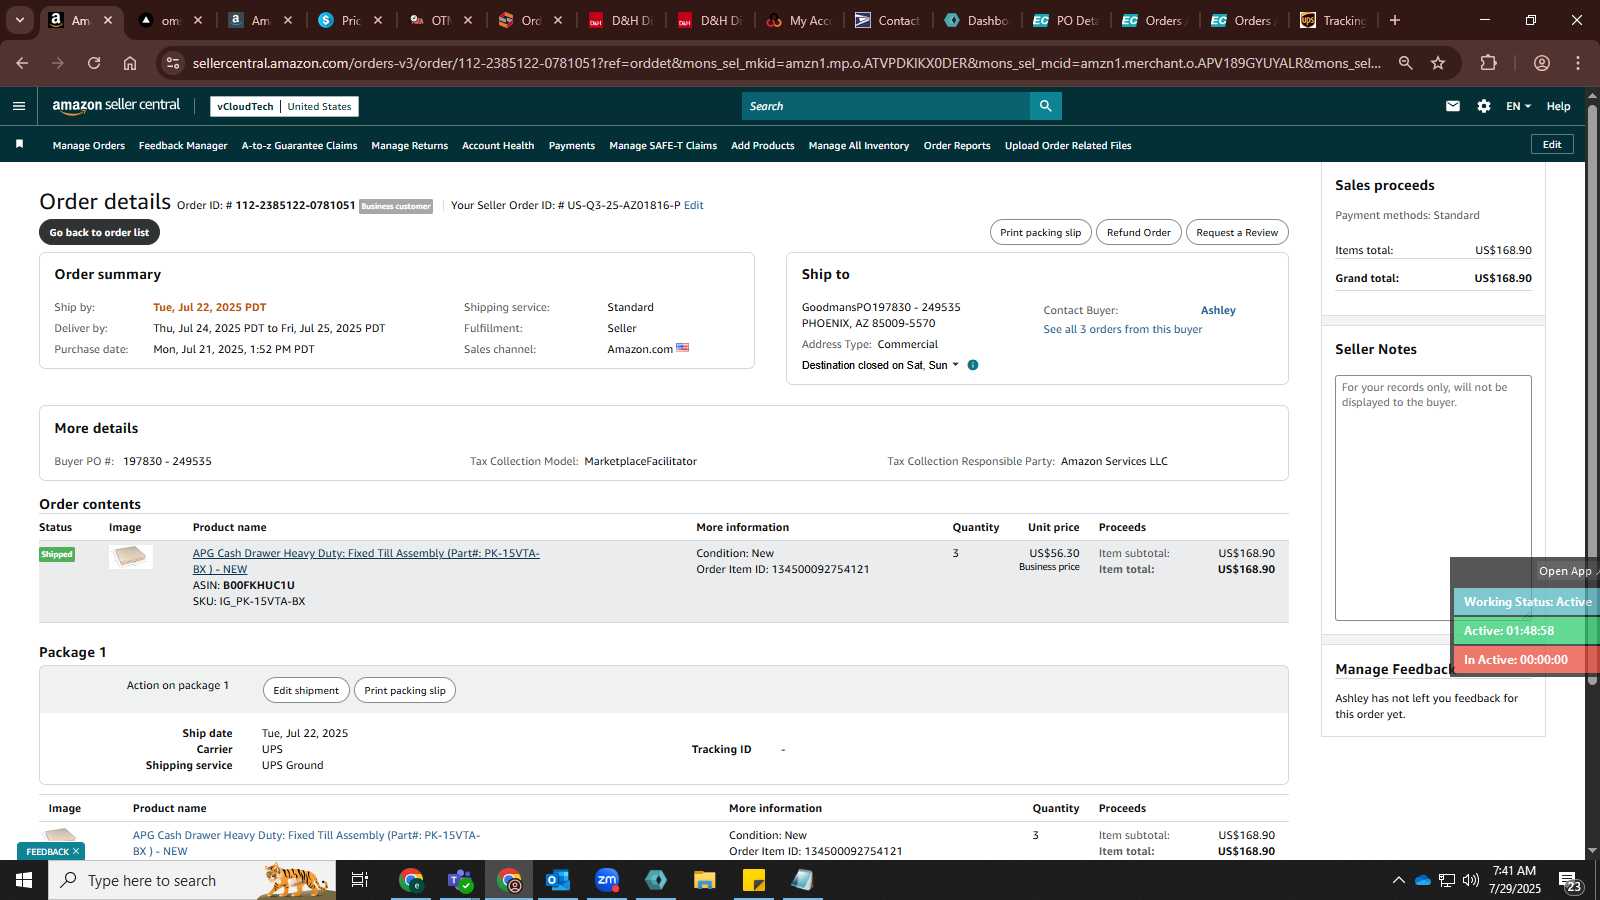The height and width of the screenshot is (900, 1600).
Task: Open File Explorer from the taskbar
Action: pyautogui.click(x=705, y=880)
